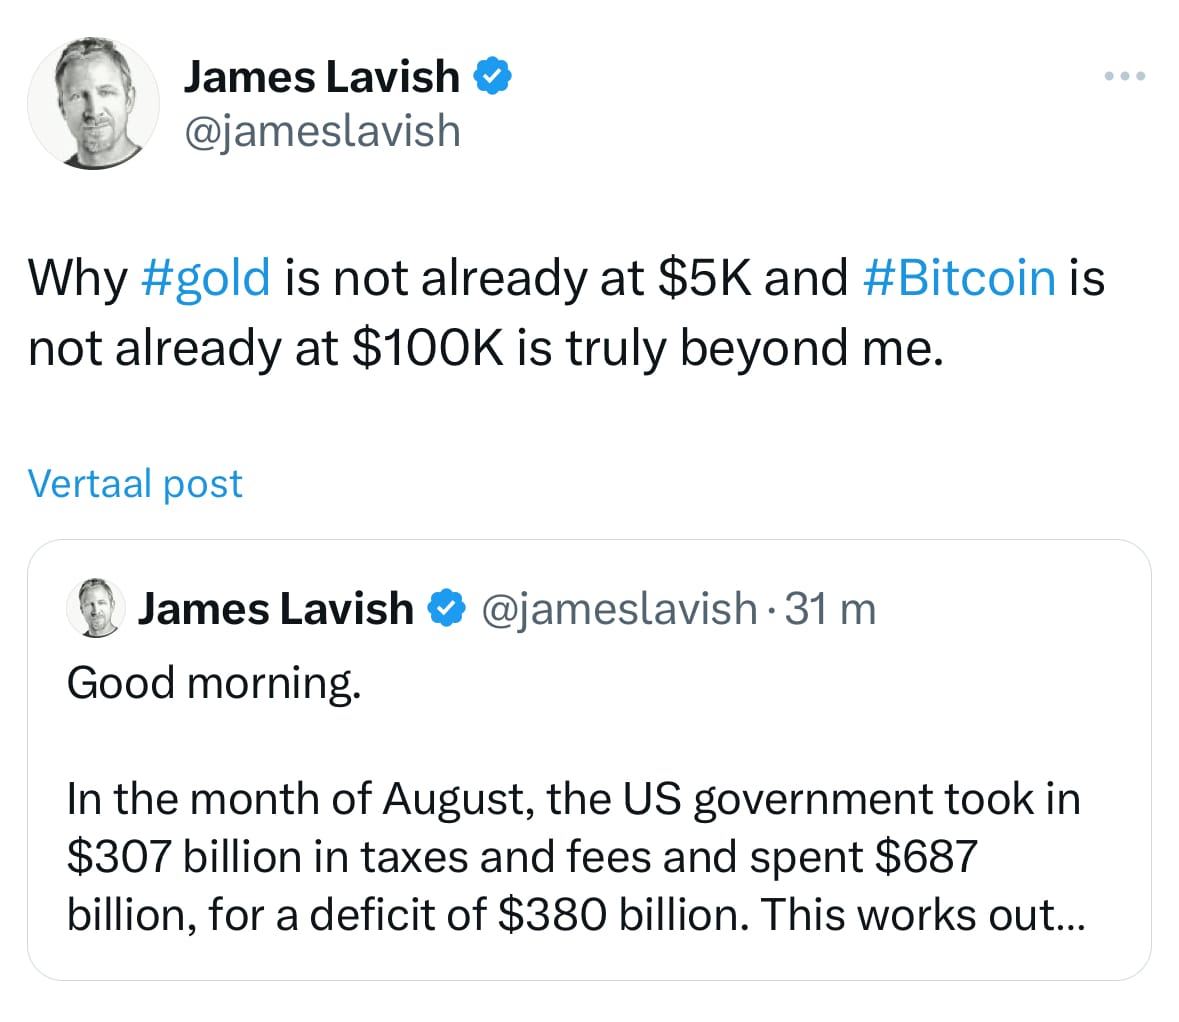
Task: Open the #Bitcoin hashtag
Action: 958,277
